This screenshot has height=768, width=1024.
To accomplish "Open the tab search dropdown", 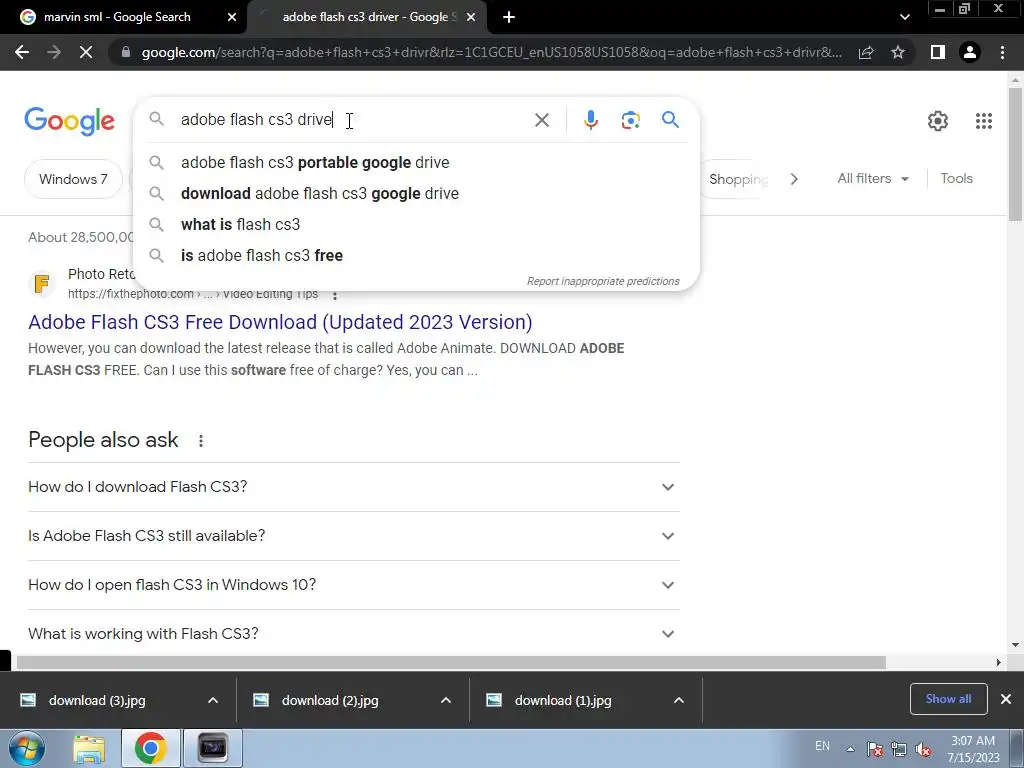I will coord(904,18).
